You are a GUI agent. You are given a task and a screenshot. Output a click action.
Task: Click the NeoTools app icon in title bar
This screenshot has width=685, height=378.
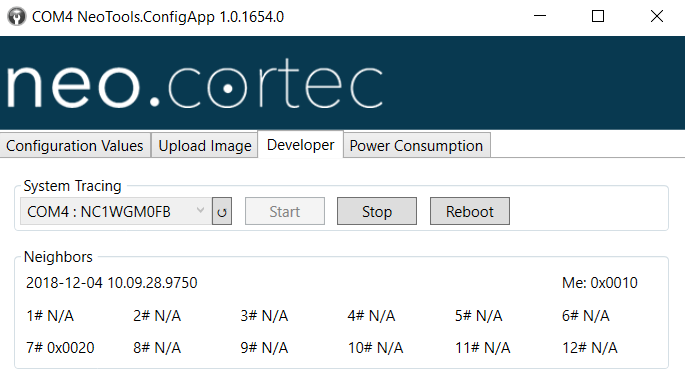point(16,17)
